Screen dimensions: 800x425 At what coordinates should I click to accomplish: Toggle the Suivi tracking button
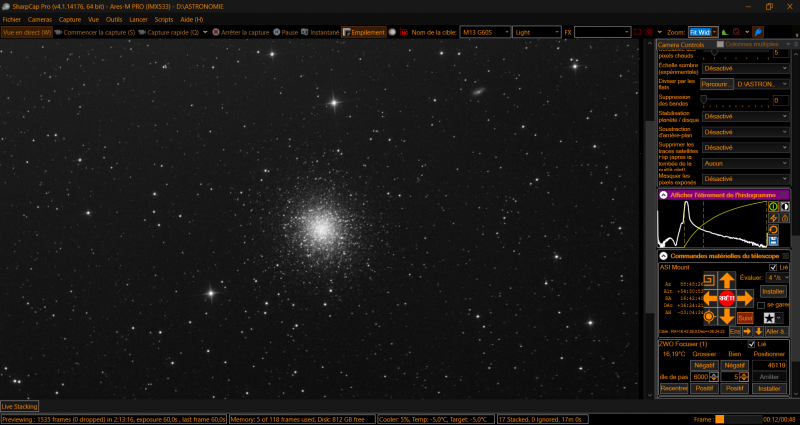[x=745, y=318]
